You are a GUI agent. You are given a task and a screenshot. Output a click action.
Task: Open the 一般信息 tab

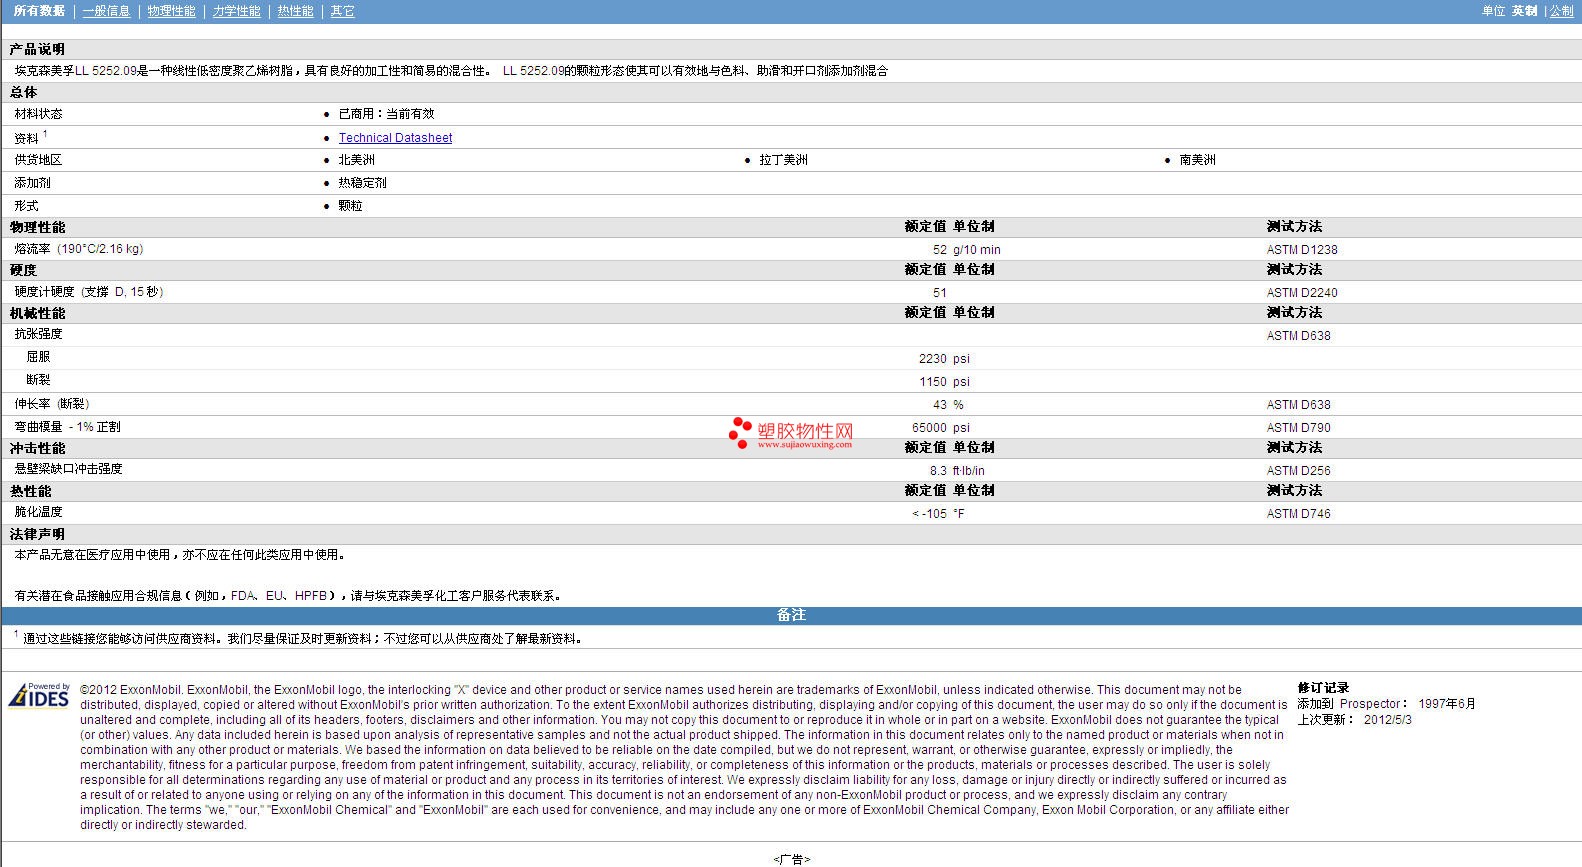pyautogui.click(x=106, y=11)
